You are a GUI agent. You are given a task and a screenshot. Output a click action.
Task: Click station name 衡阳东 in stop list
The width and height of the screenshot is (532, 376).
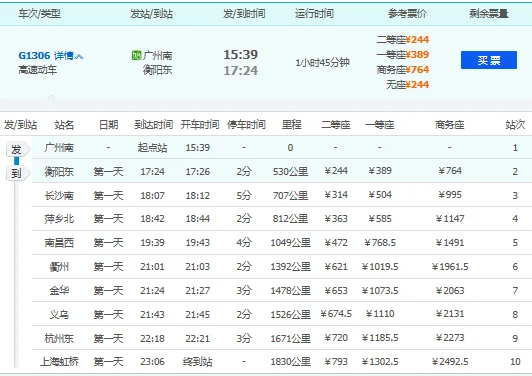pos(59,172)
